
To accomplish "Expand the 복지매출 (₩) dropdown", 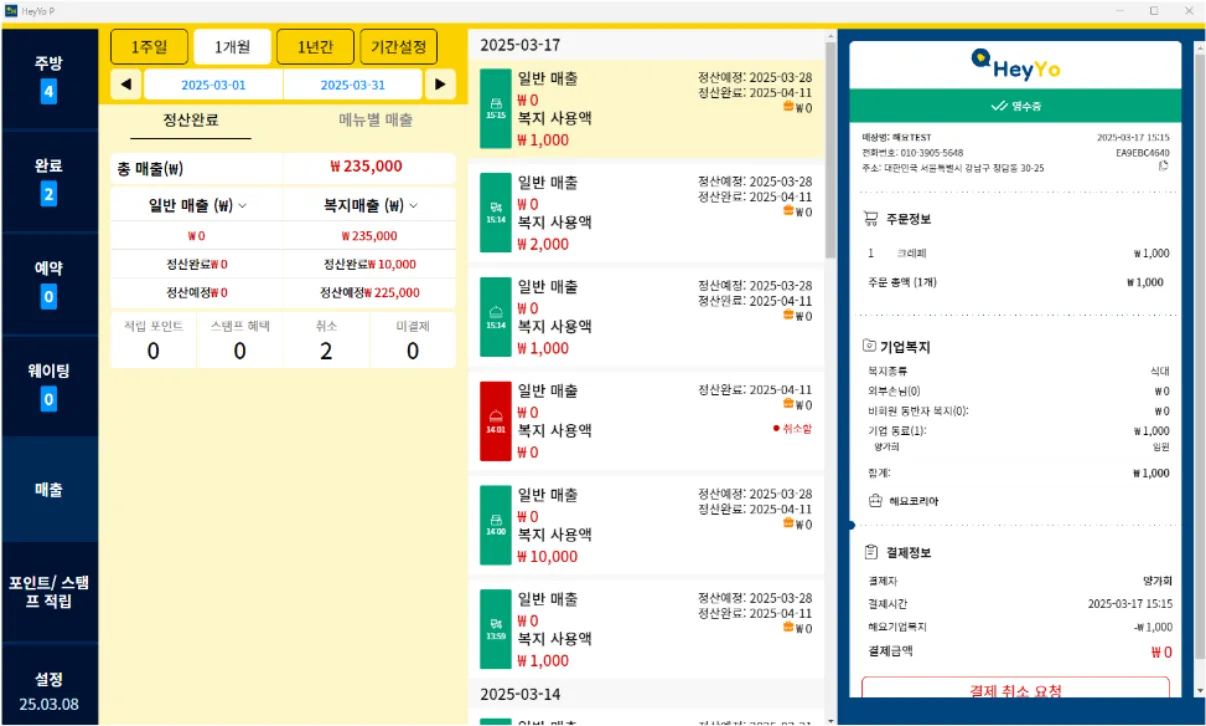I will point(370,205).
